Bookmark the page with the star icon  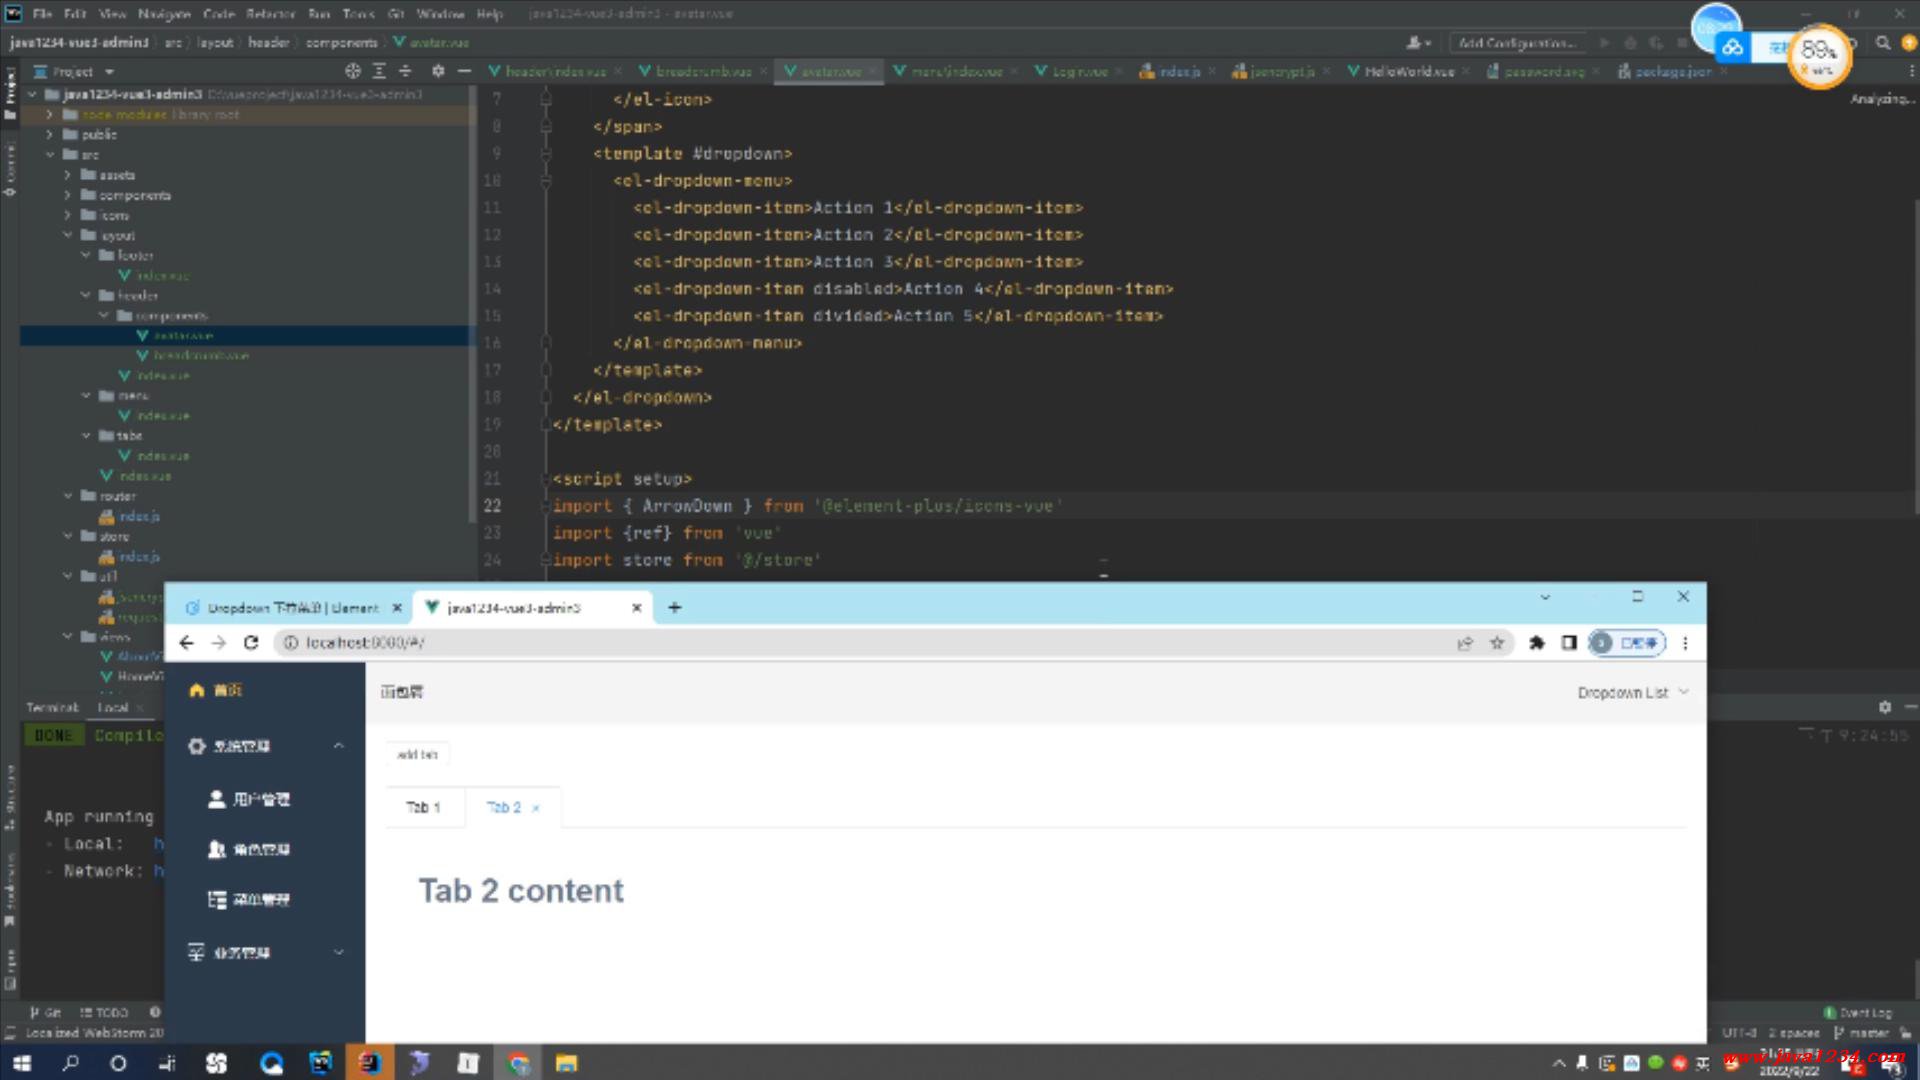[x=1497, y=643]
